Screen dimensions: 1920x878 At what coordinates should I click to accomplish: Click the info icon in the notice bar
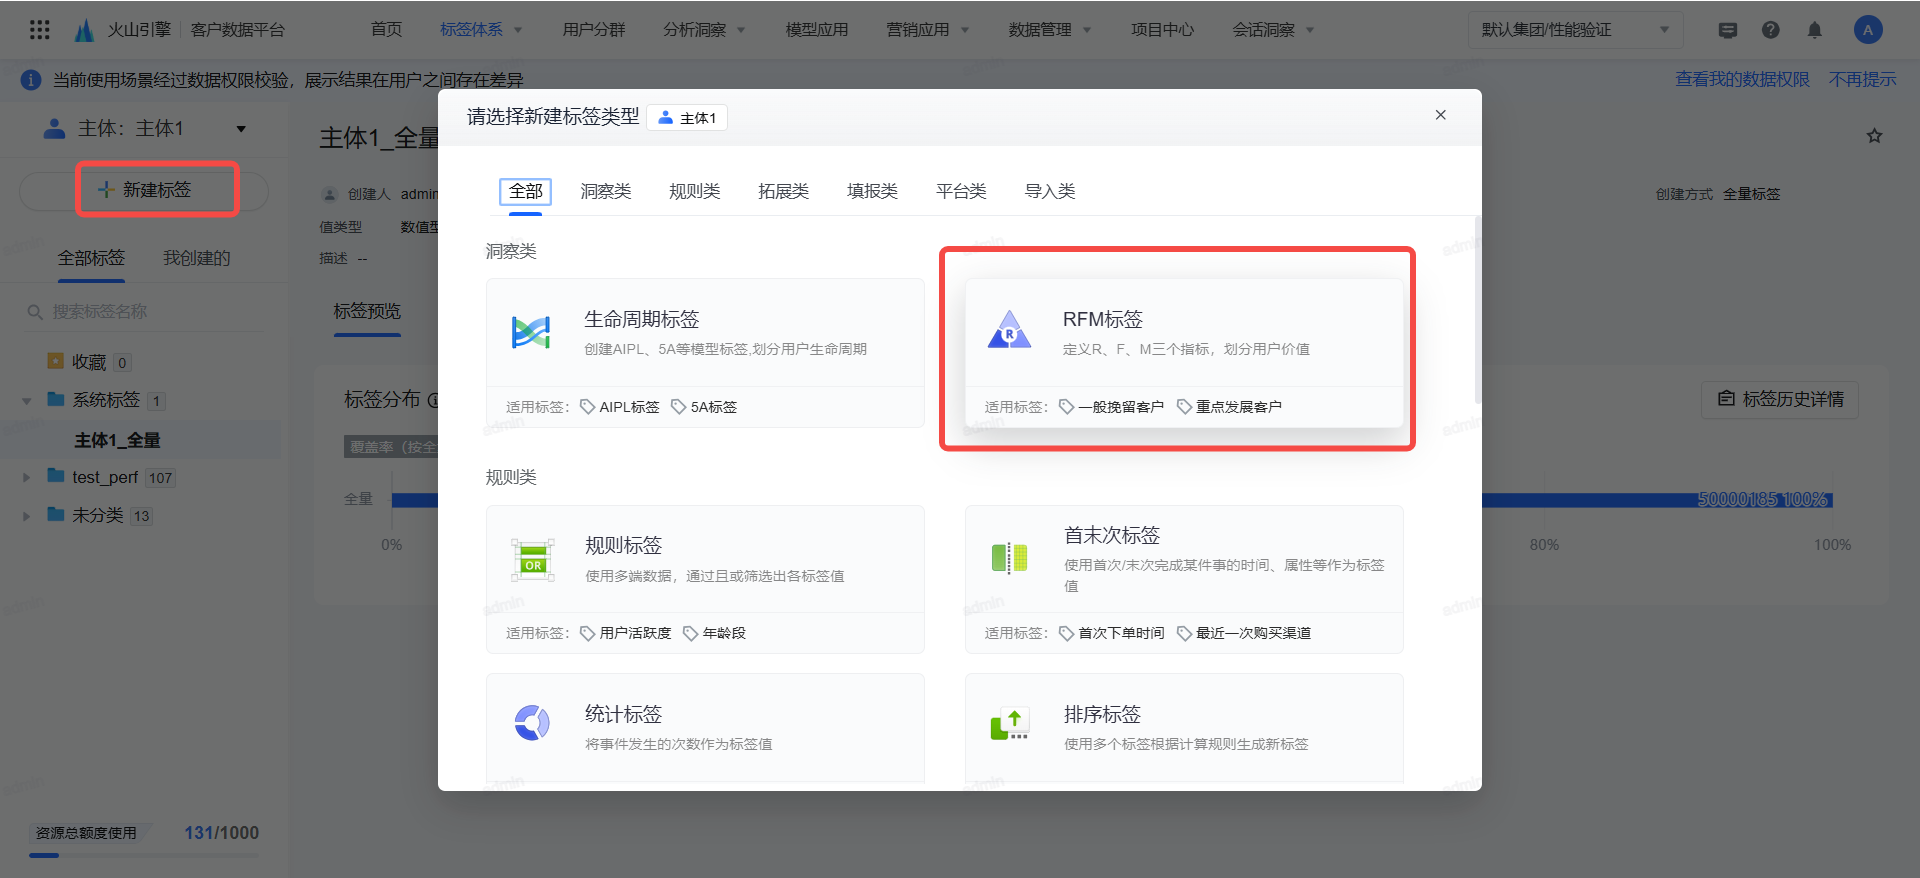point(31,80)
